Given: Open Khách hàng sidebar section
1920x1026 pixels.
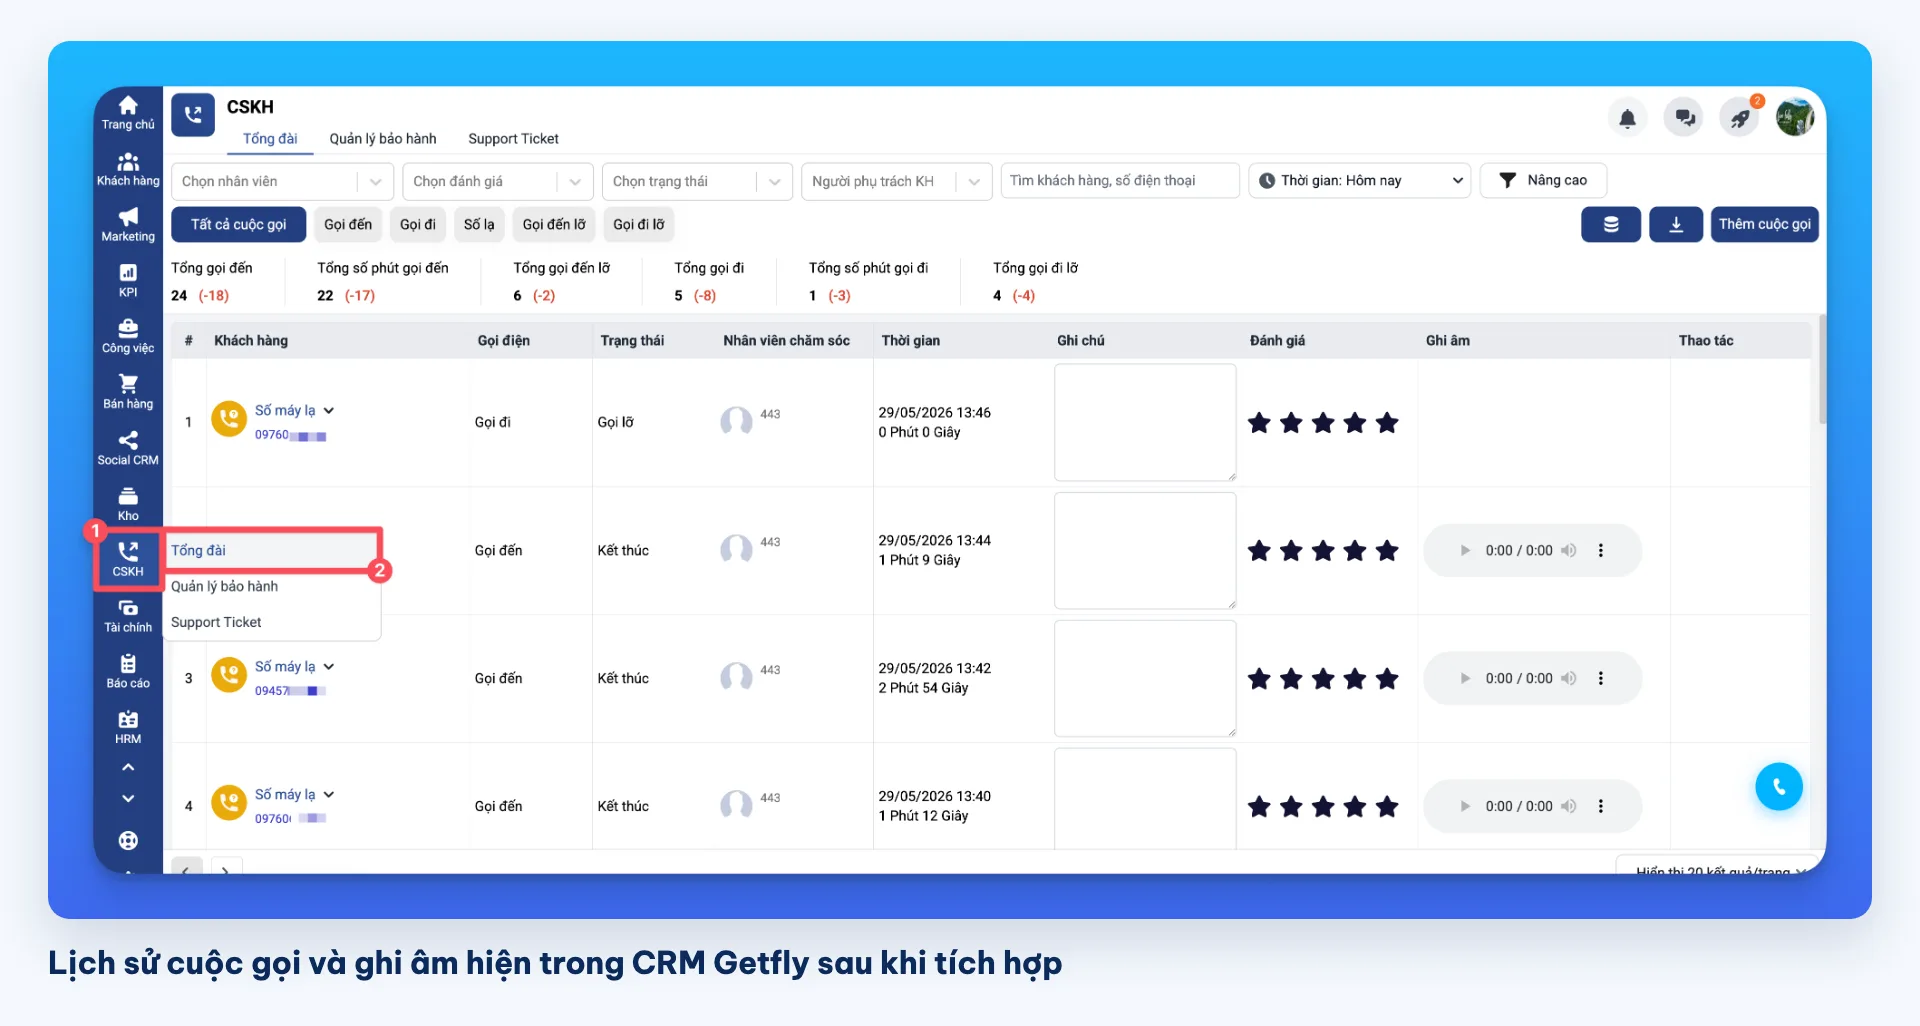Looking at the screenshot, I should click(x=128, y=169).
